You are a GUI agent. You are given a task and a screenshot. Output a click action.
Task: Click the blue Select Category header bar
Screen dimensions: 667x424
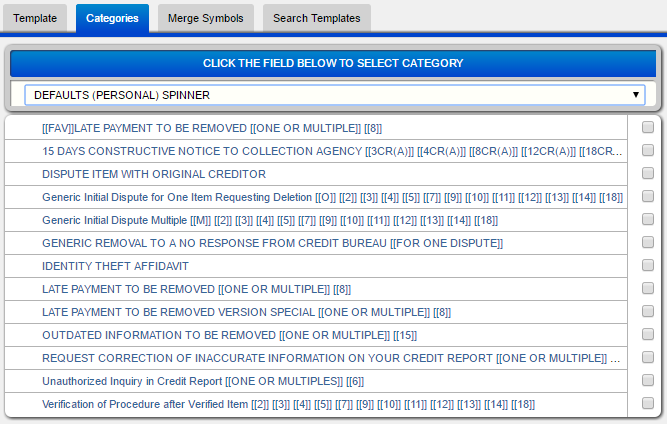point(333,63)
